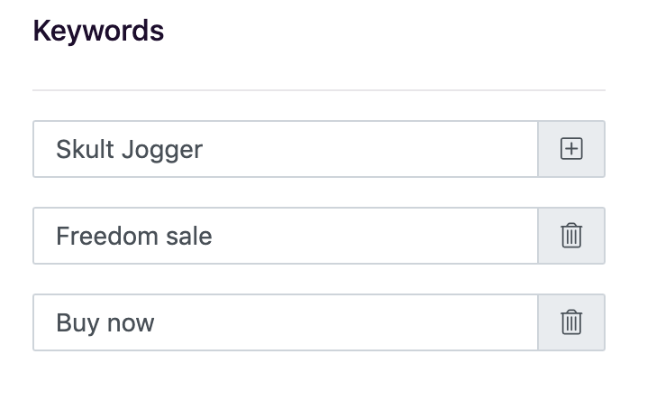Click the plus icon beside Skult Jogger
Image resolution: width=648 pixels, height=419 pixels.
click(571, 149)
